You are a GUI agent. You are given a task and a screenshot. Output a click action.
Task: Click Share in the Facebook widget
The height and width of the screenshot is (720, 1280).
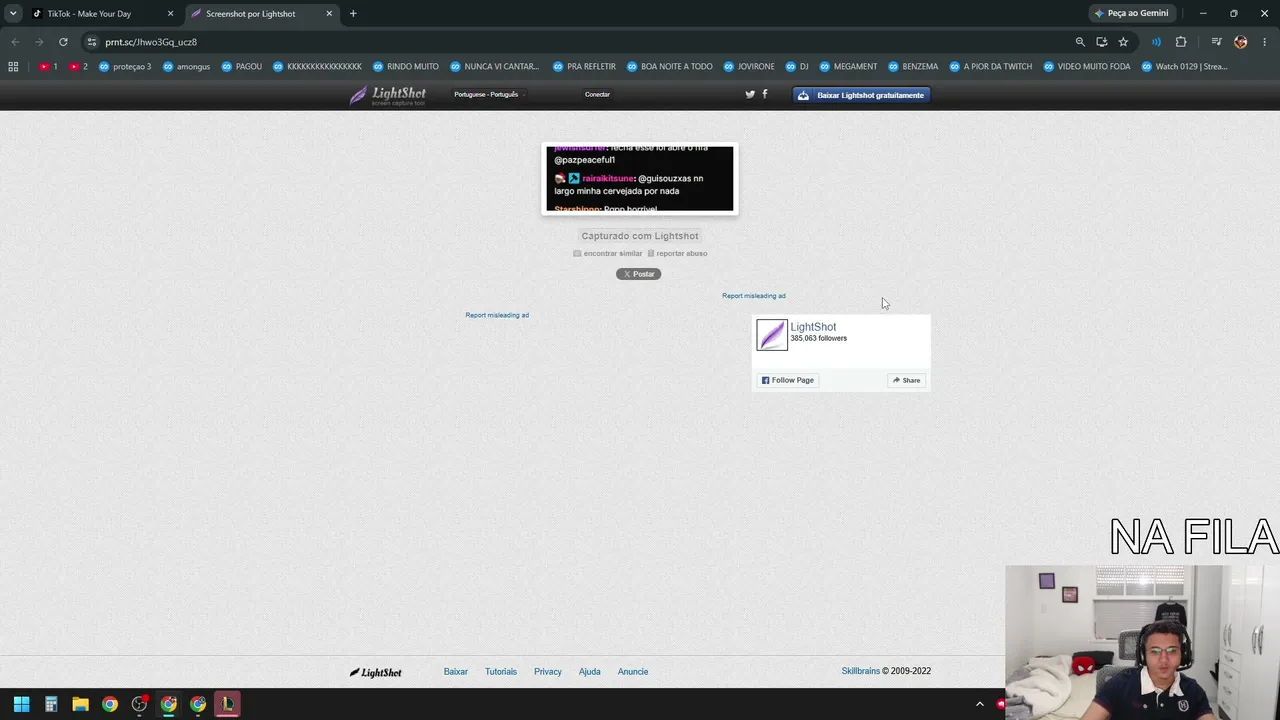[x=907, y=380]
